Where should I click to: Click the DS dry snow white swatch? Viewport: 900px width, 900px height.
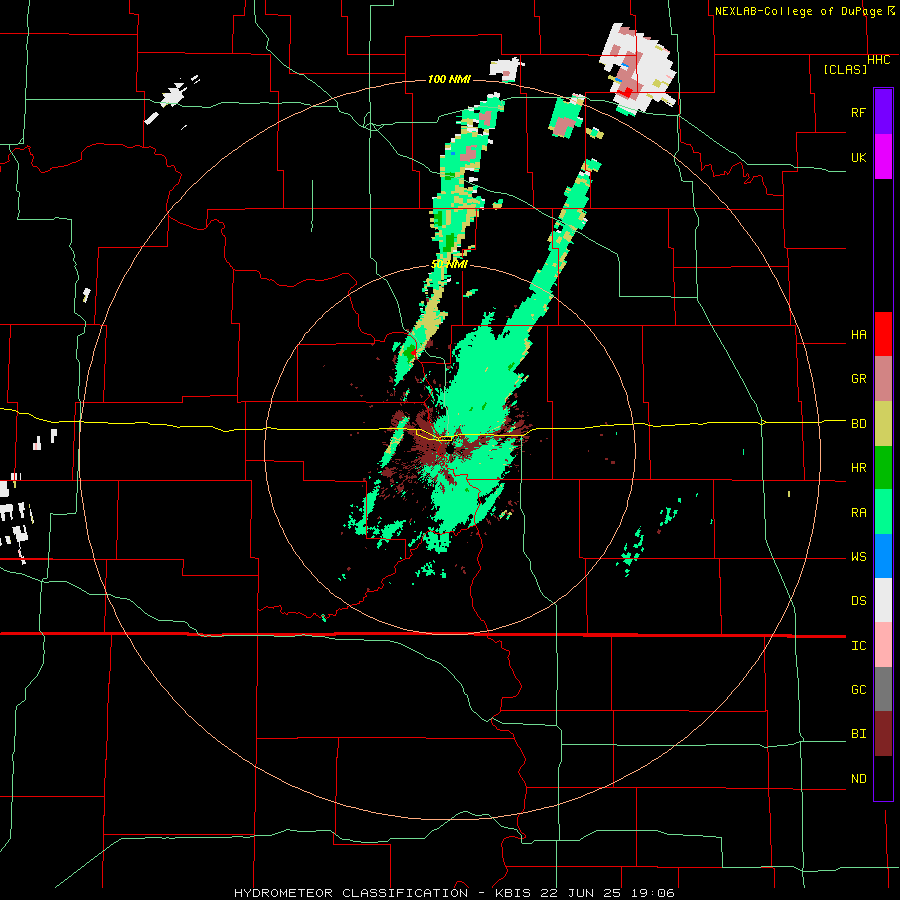point(883,600)
